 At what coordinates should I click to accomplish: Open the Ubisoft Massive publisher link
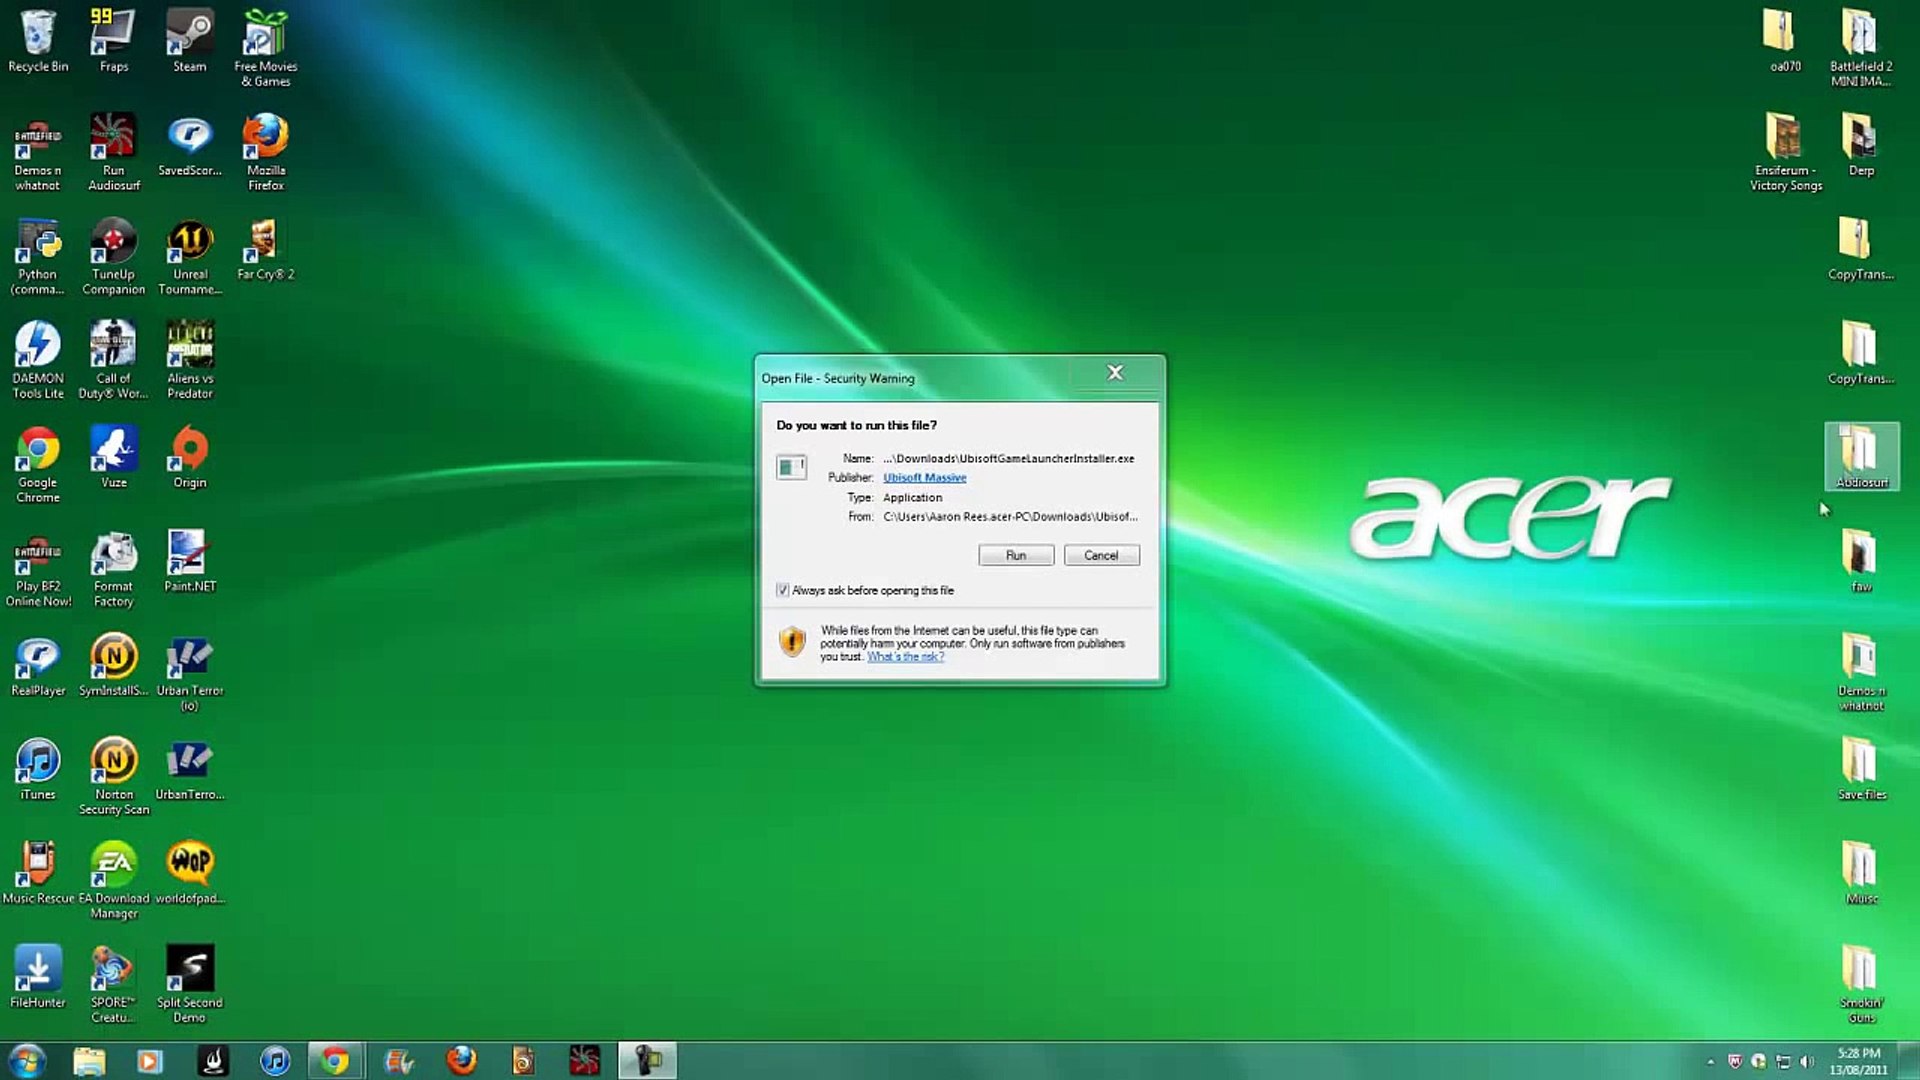pyautogui.click(x=924, y=478)
